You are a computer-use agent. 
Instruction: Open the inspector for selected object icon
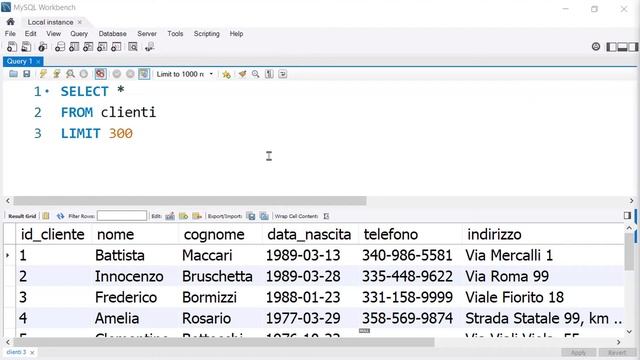(42, 47)
